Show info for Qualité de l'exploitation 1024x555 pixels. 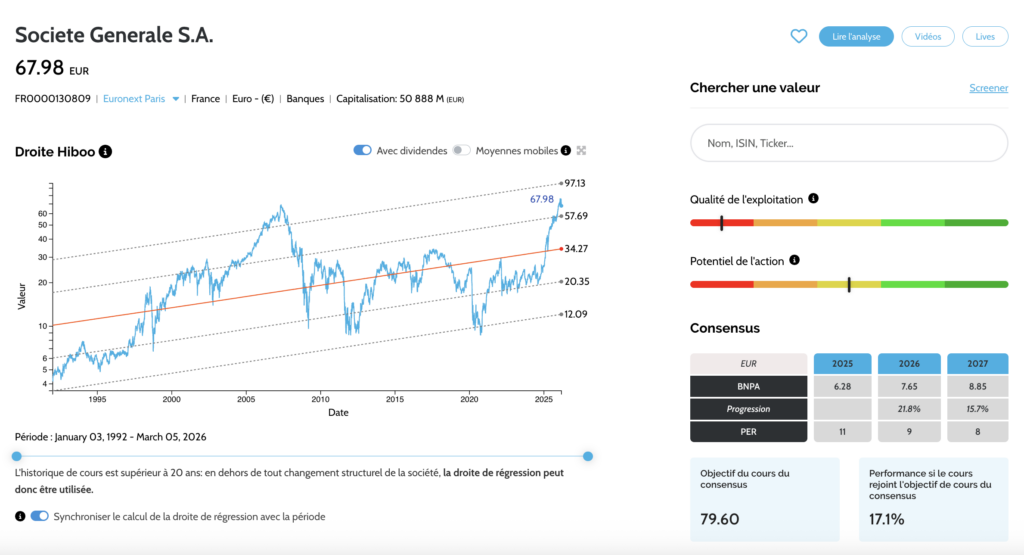click(x=813, y=199)
